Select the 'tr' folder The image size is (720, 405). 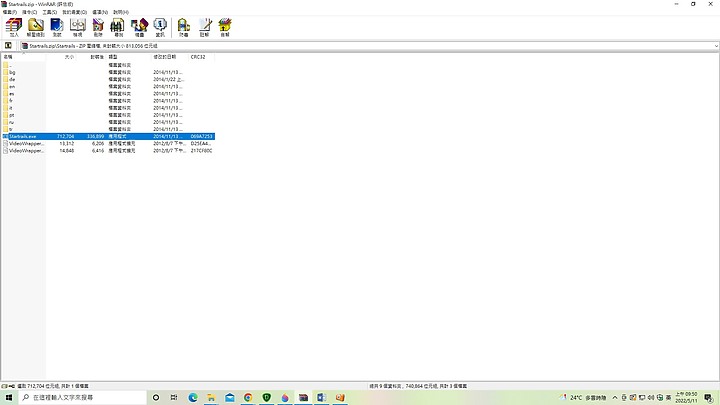tap(108, 129)
